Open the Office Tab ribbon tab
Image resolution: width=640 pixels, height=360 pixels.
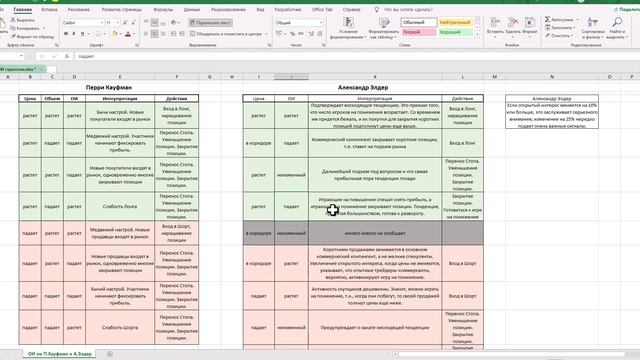(322, 9)
